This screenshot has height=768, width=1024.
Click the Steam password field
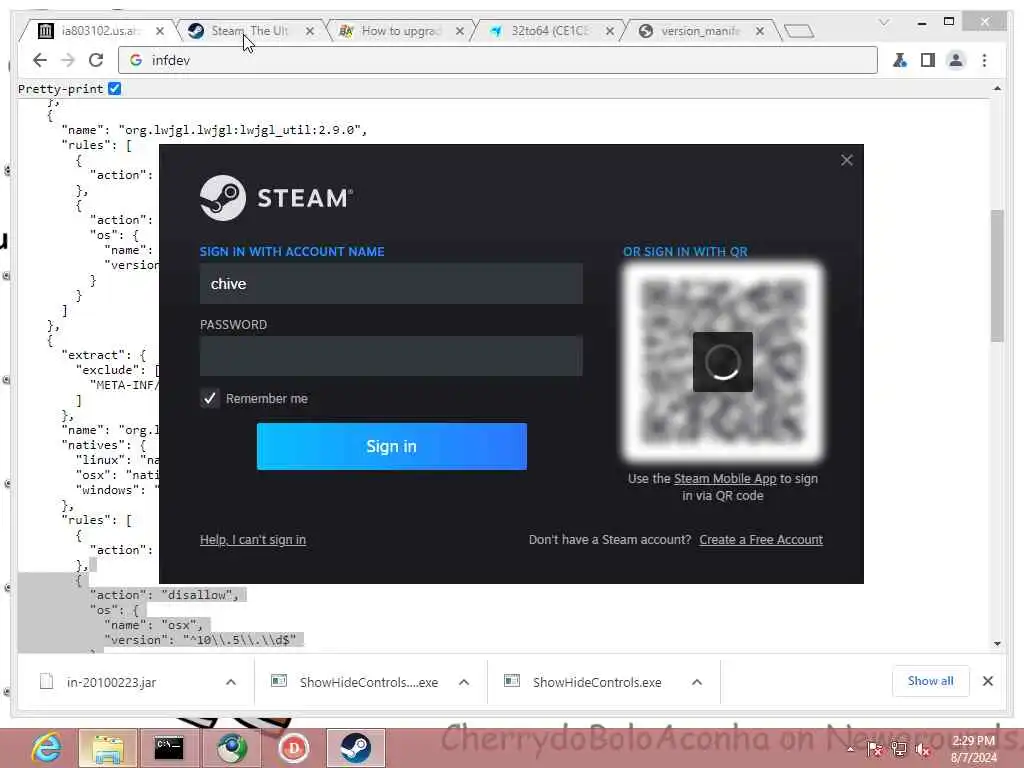391,356
